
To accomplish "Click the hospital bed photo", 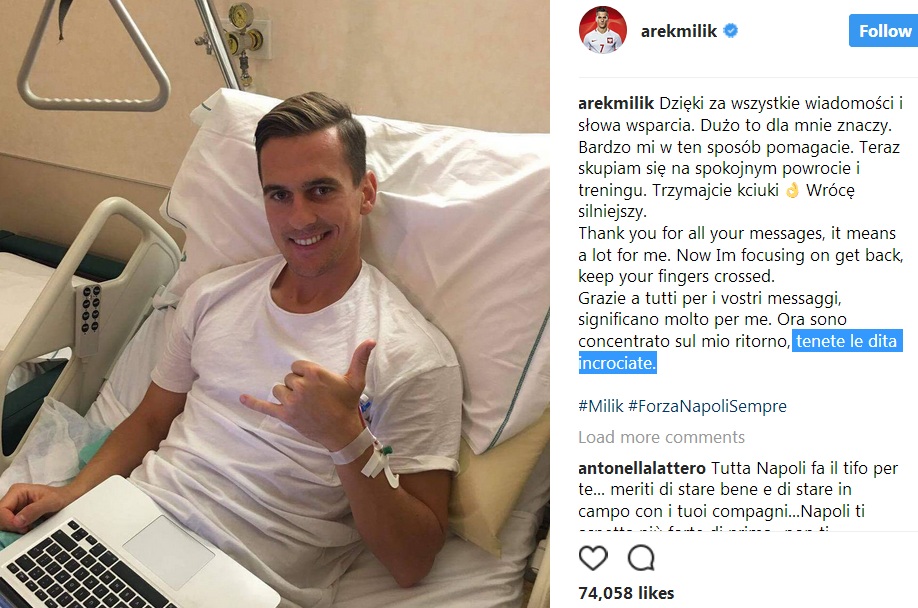I will 275,304.
